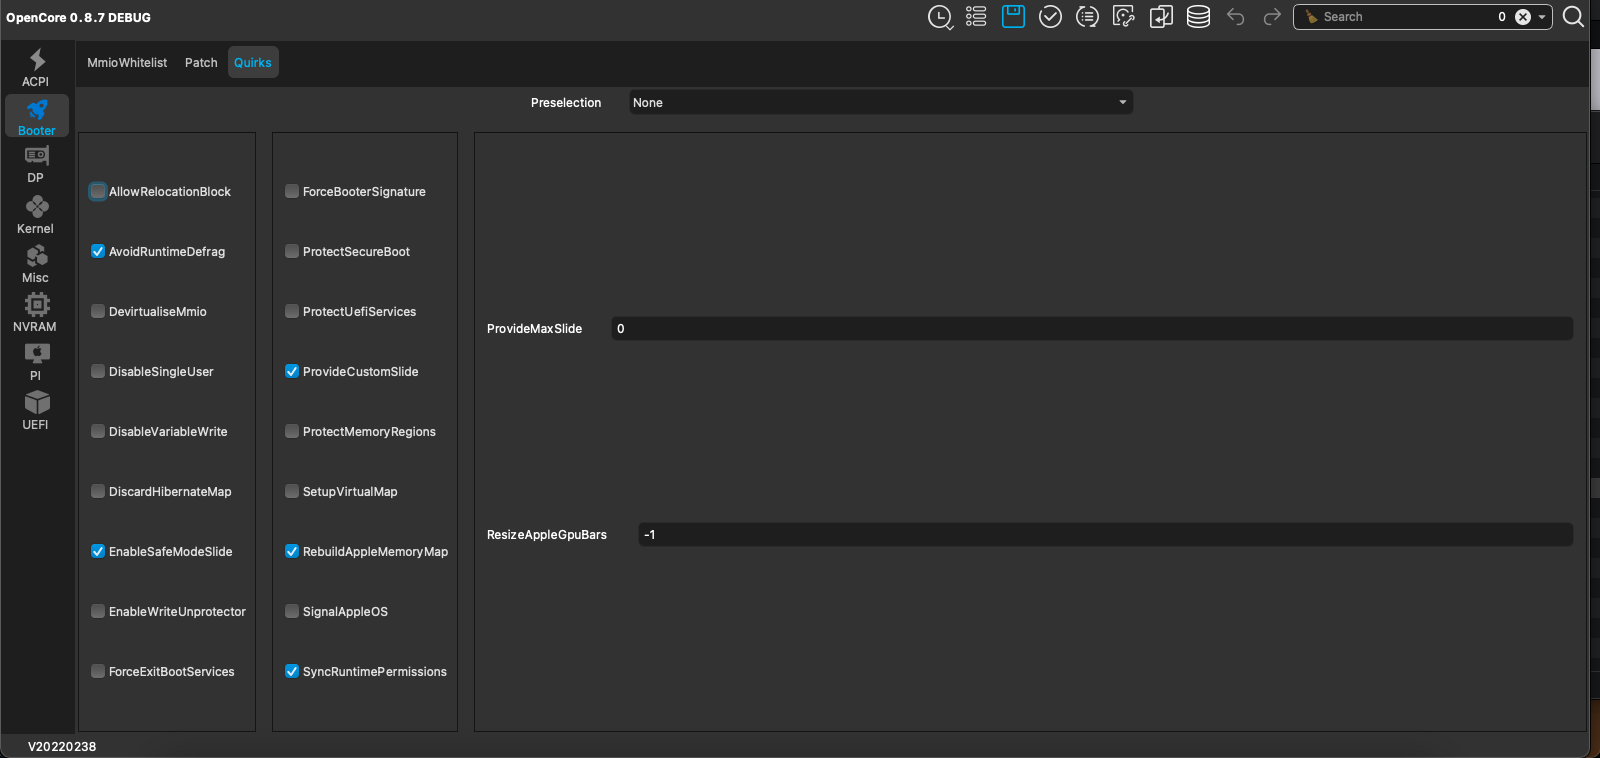Check ProtectSecureBoot
This screenshot has height=758, width=1600.
point(292,251)
